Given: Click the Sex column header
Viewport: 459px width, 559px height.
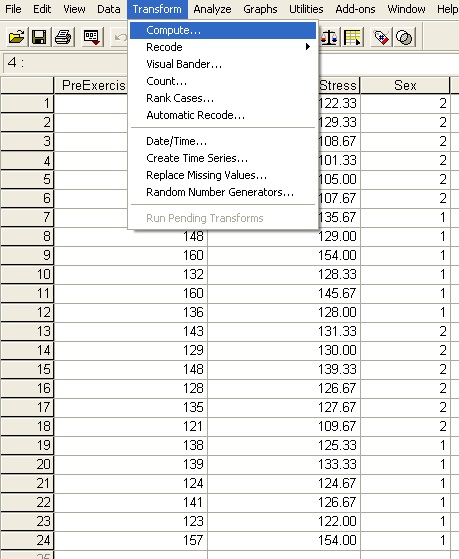Looking at the screenshot, I should [405, 85].
